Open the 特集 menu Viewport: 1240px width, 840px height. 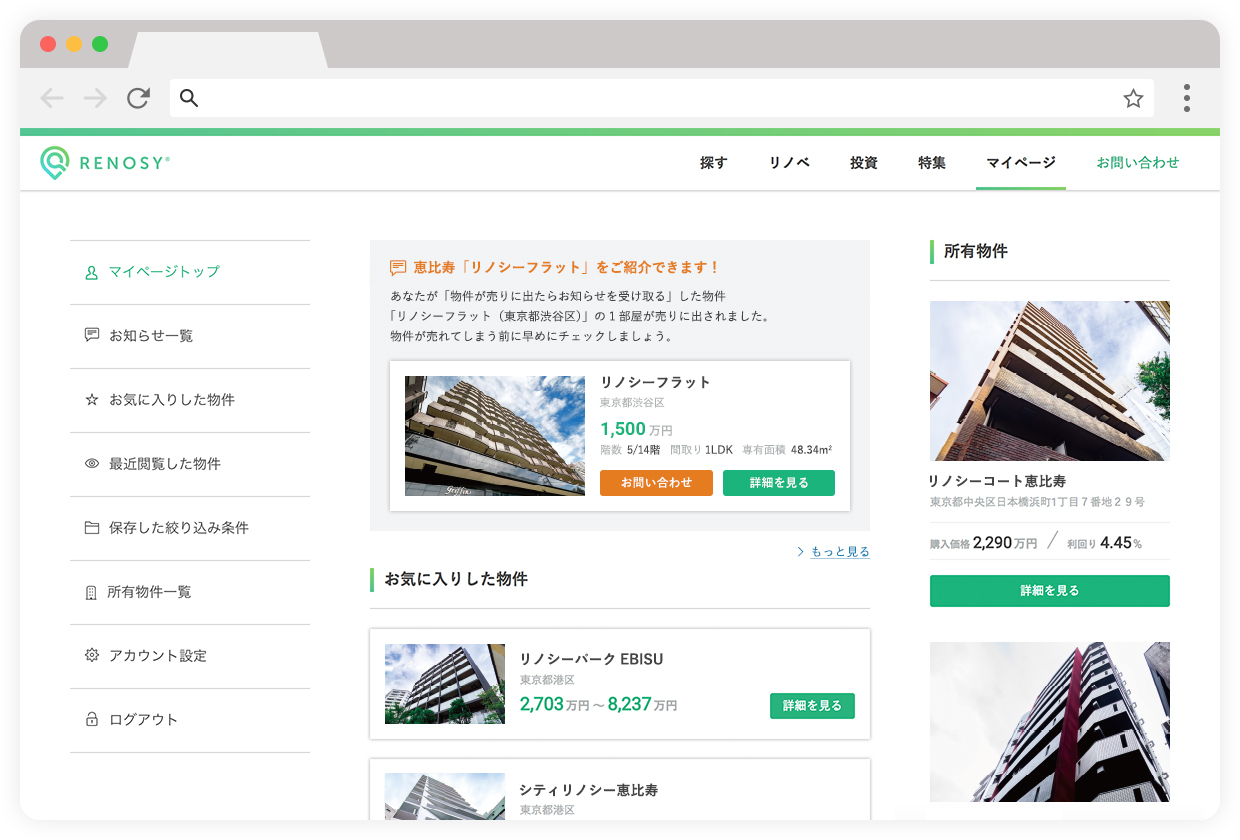click(932, 163)
